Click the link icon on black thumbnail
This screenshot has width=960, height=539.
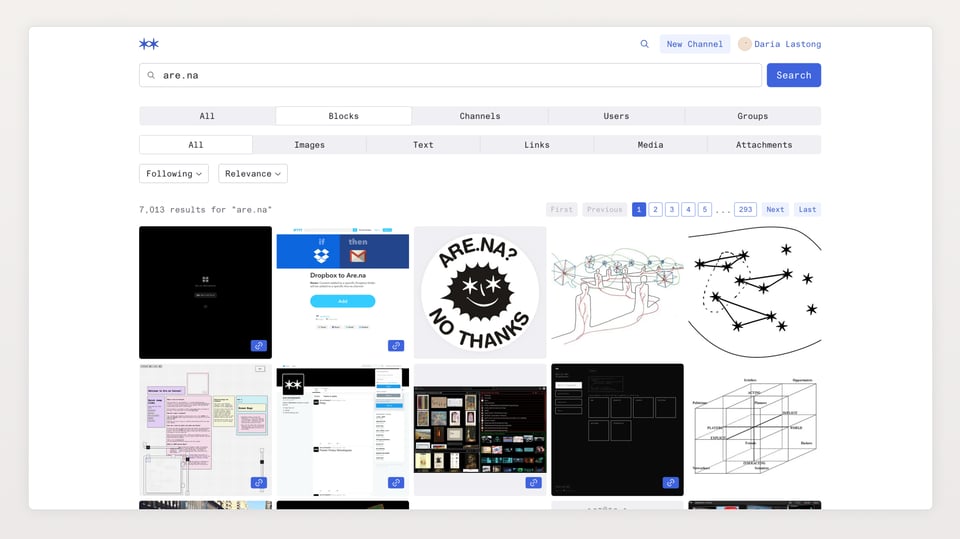[x=258, y=345]
